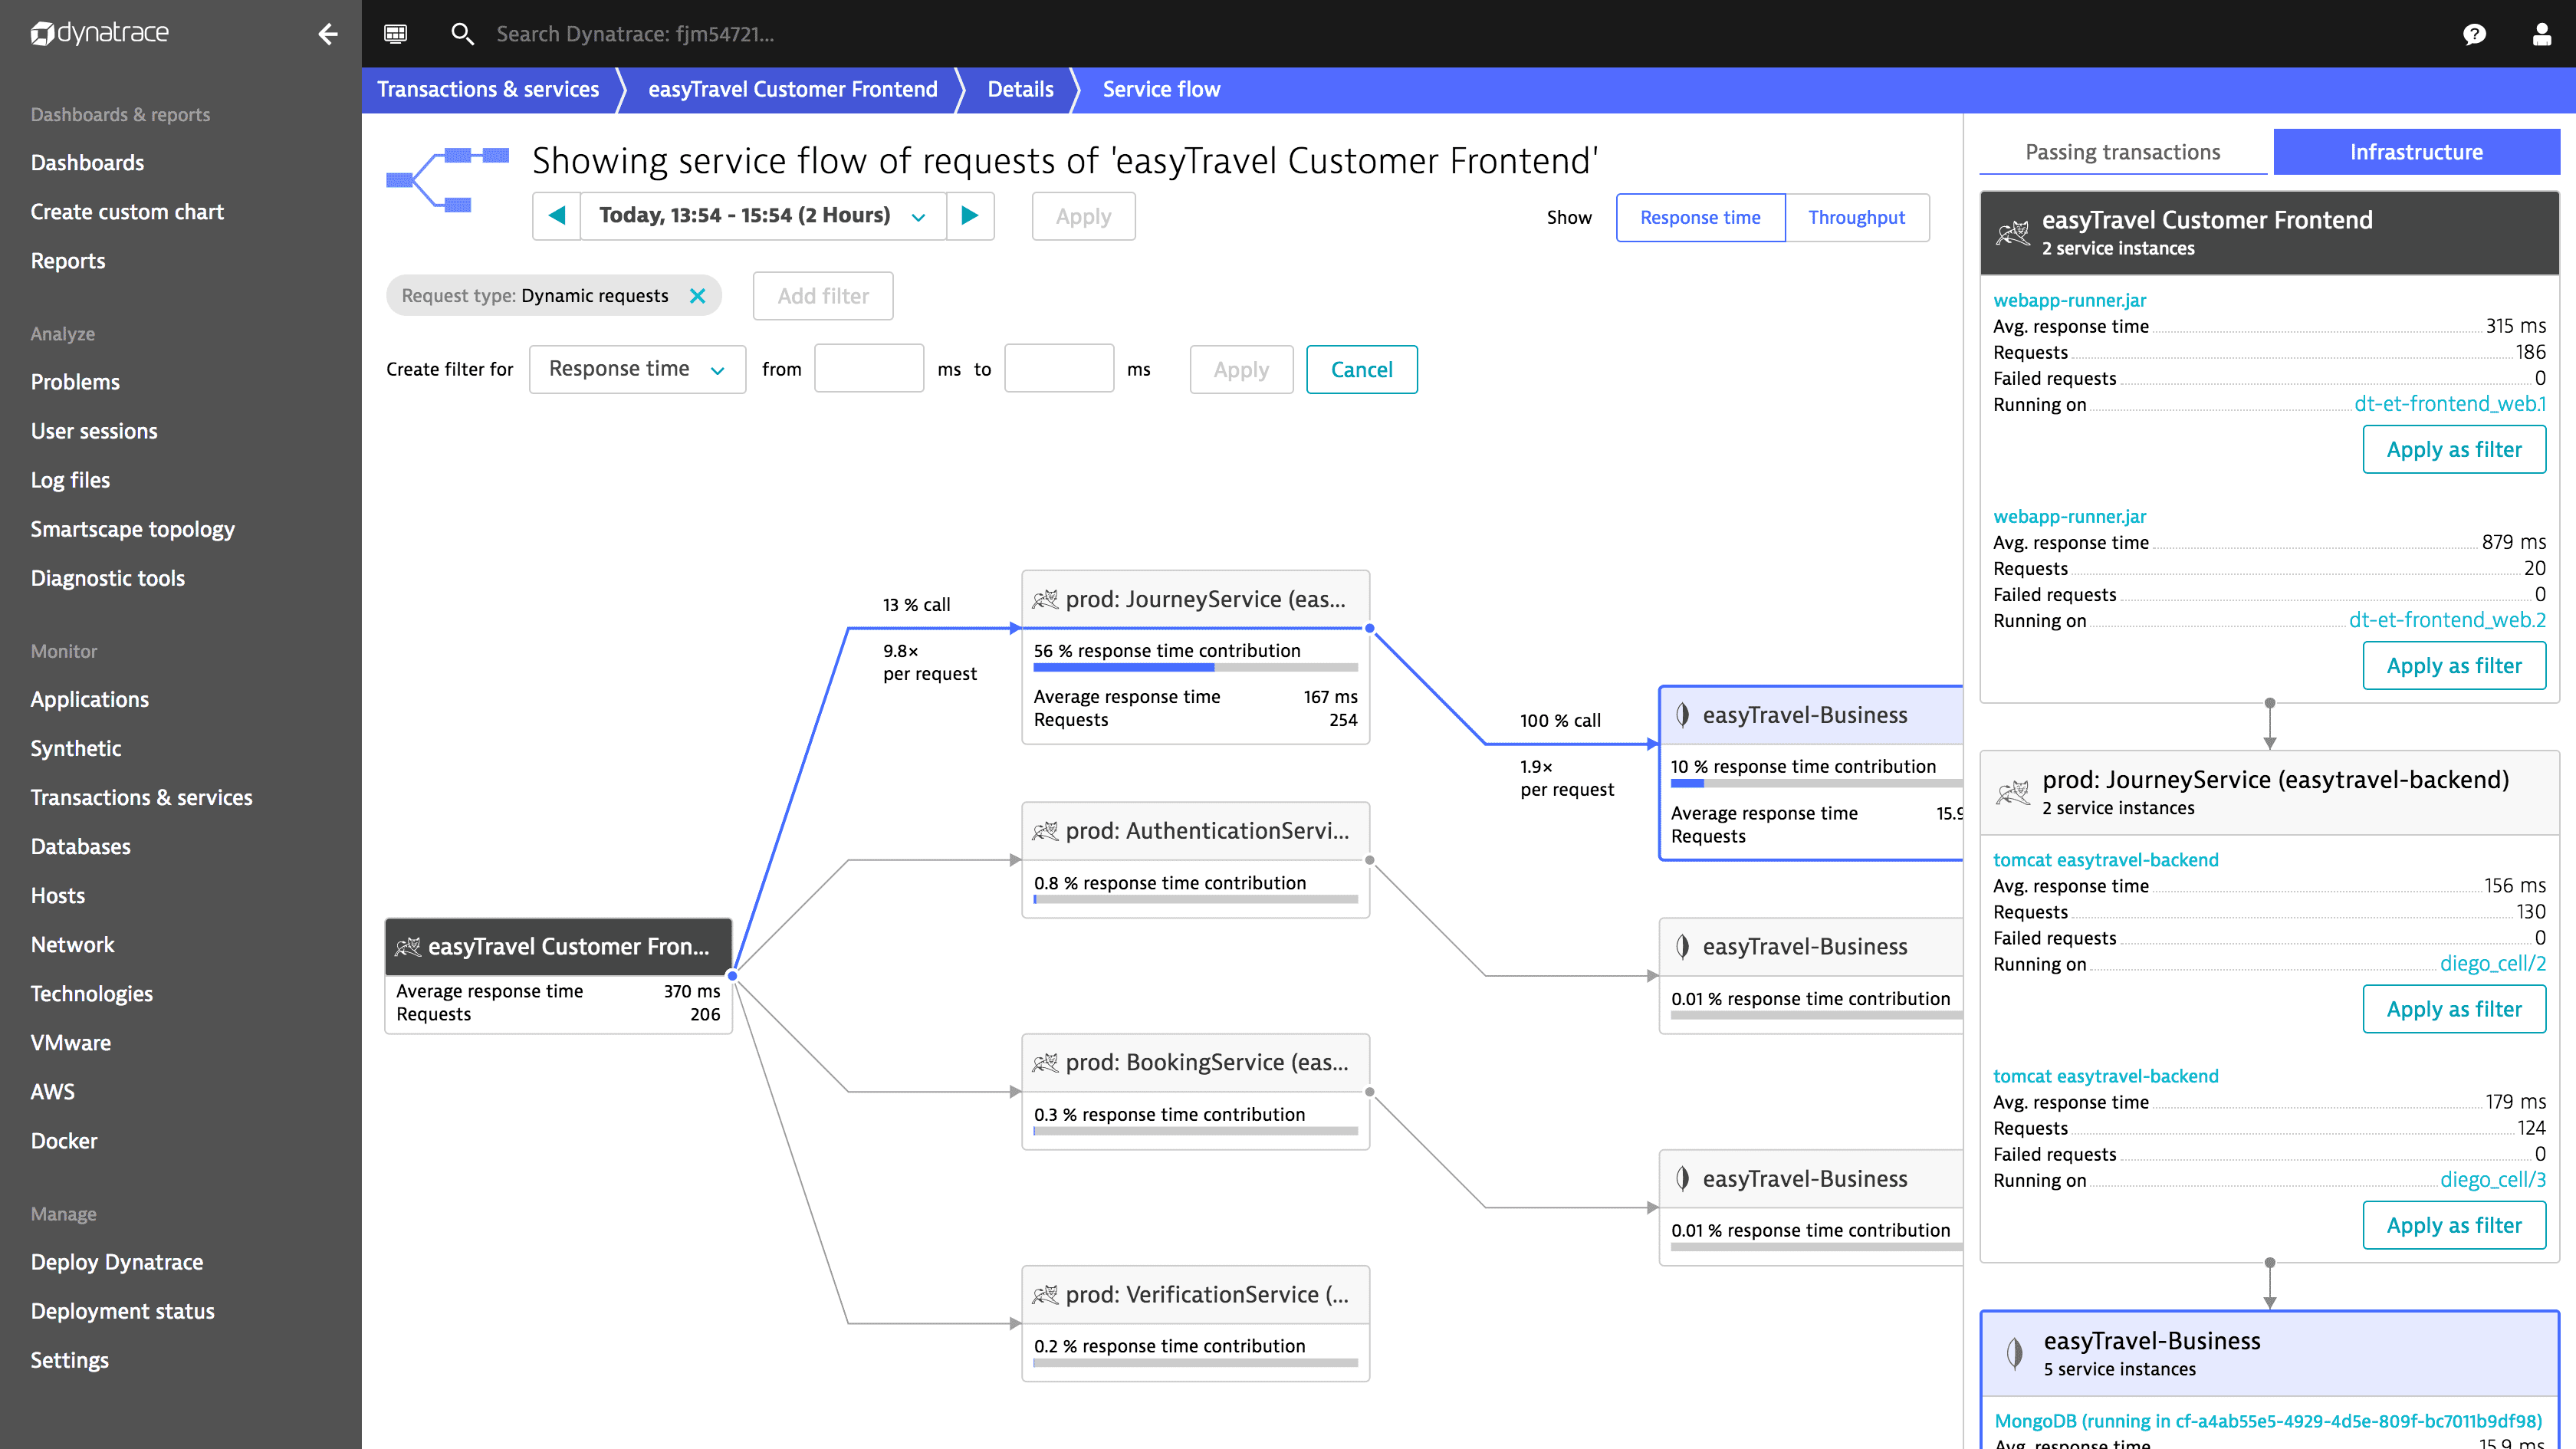Viewport: 2576px width, 1449px height.
Task: Apply dt-et-frontend_web.2 instance as filter
Action: pyautogui.click(x=2454, y=665)
